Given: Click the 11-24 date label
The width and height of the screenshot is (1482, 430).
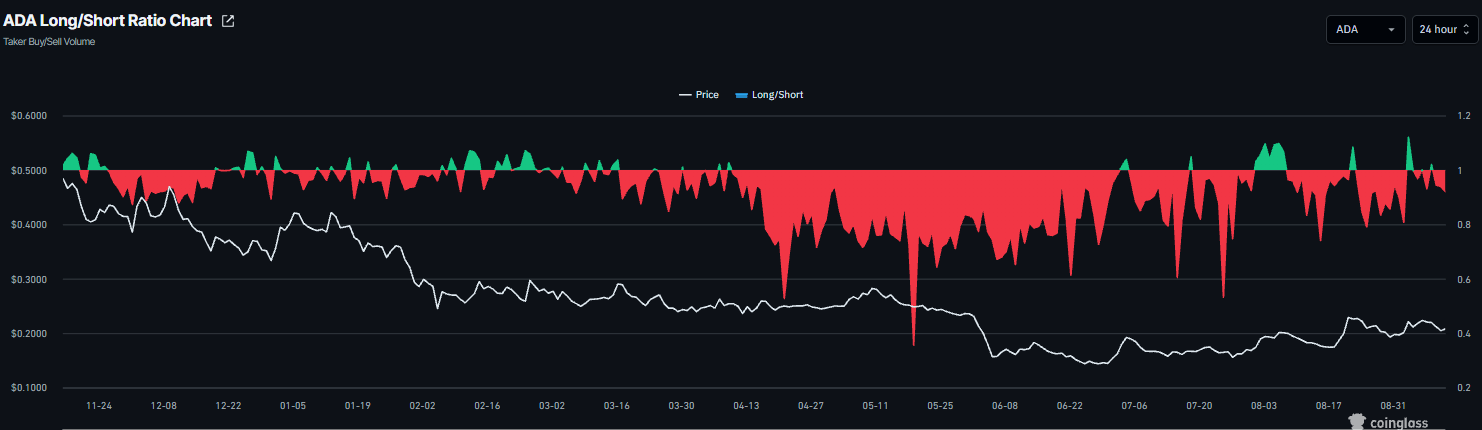Looking at the screenshot, I should pos(99,407).
